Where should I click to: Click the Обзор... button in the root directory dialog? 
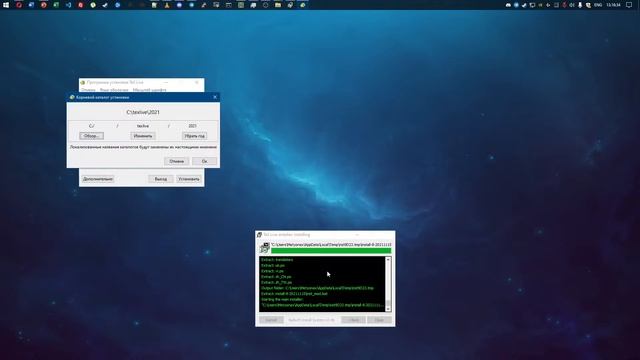pyautogui.click(x=91, y=136)
